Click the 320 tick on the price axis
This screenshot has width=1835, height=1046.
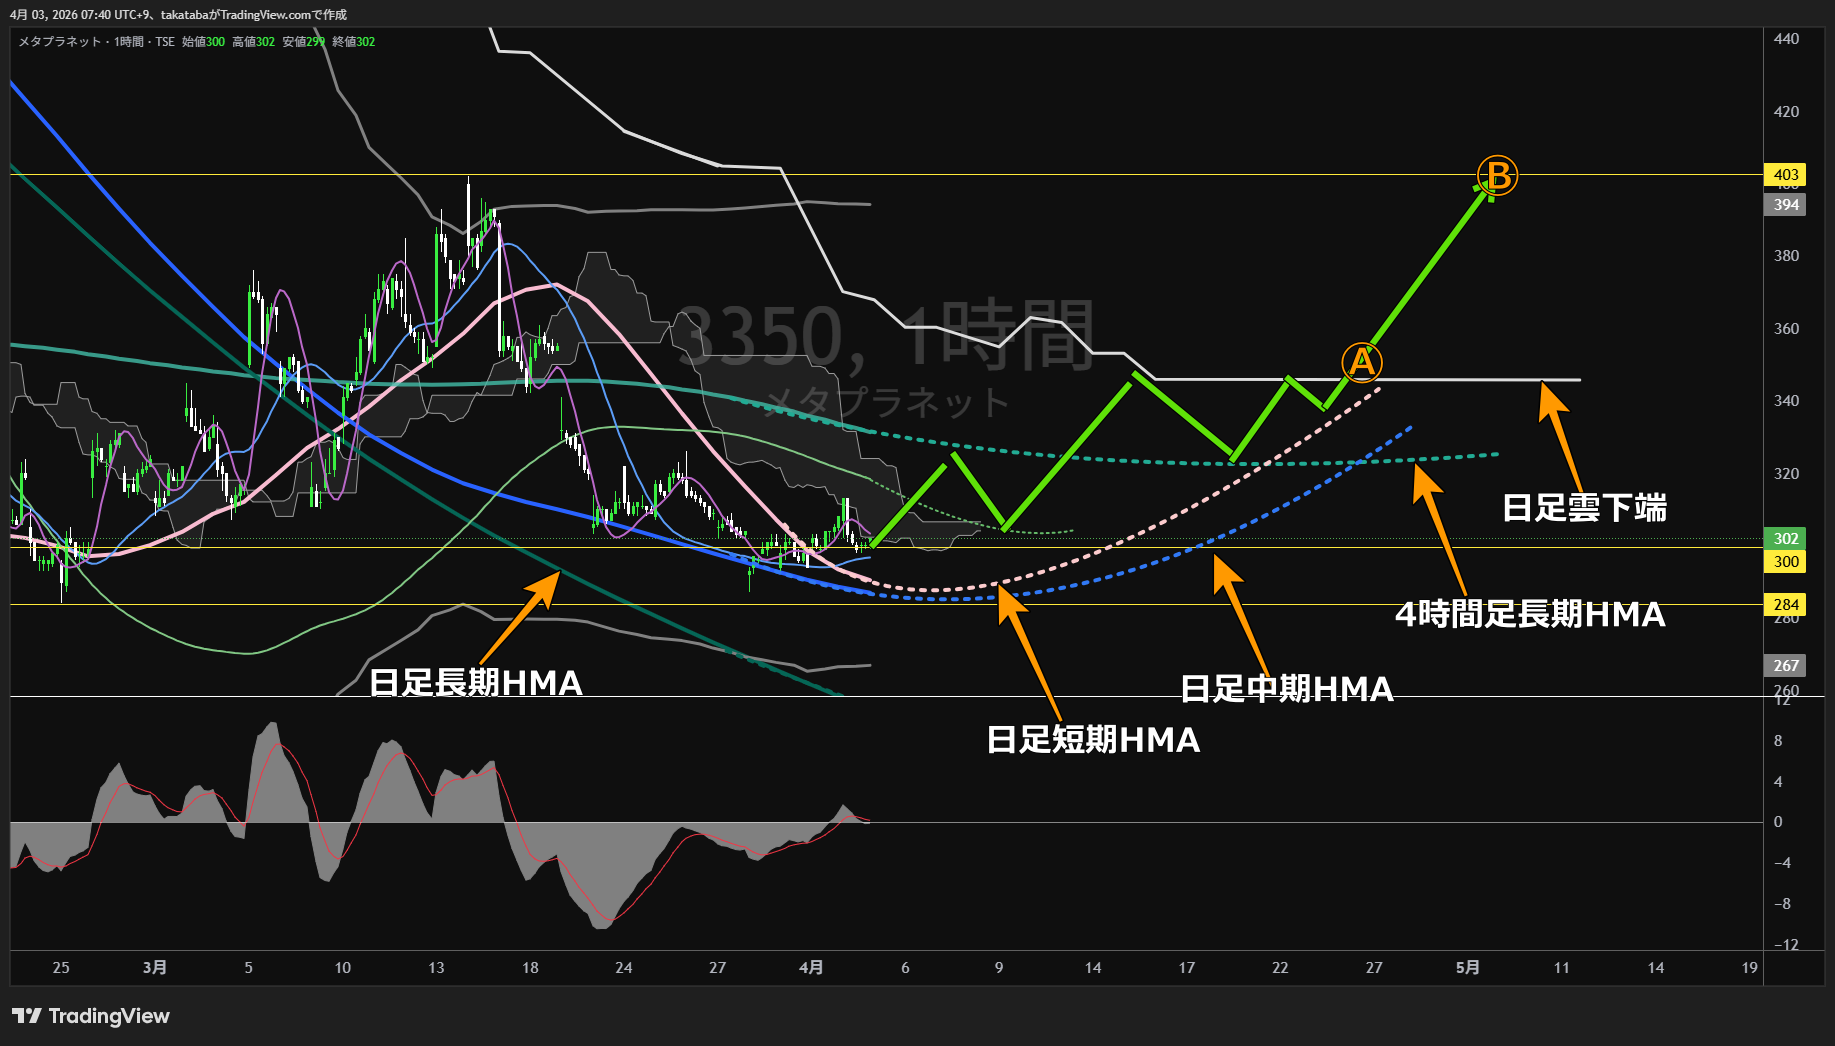coord(1786,474)
